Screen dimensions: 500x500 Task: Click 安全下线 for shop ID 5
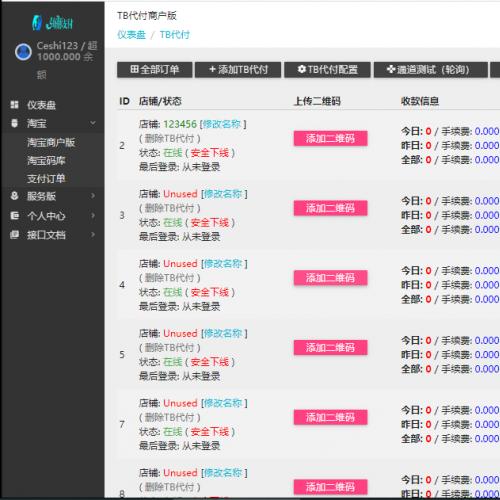[210, 362]
